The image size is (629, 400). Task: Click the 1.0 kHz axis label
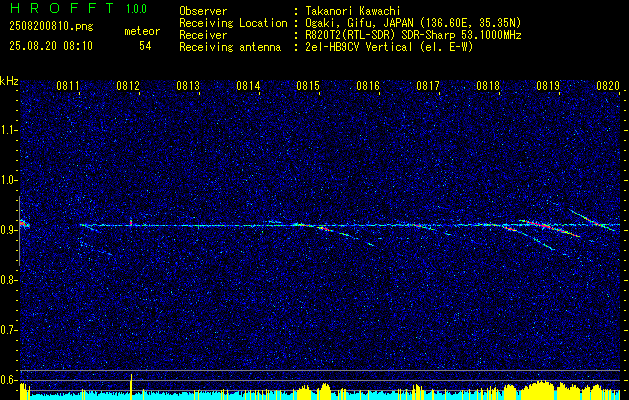8,180
